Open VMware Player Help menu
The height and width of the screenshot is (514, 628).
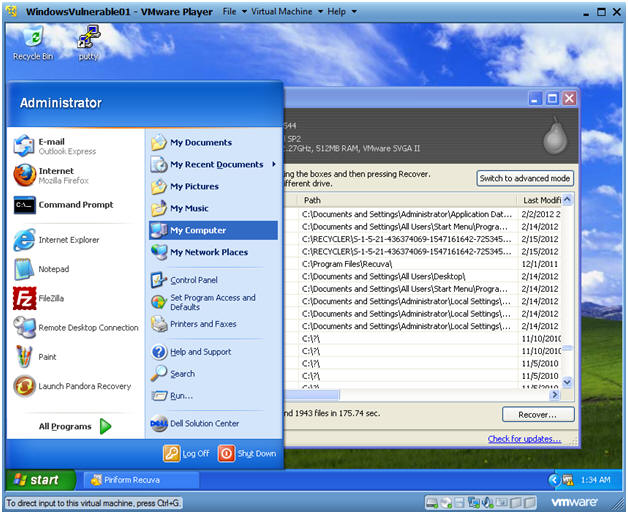[341, 12]
